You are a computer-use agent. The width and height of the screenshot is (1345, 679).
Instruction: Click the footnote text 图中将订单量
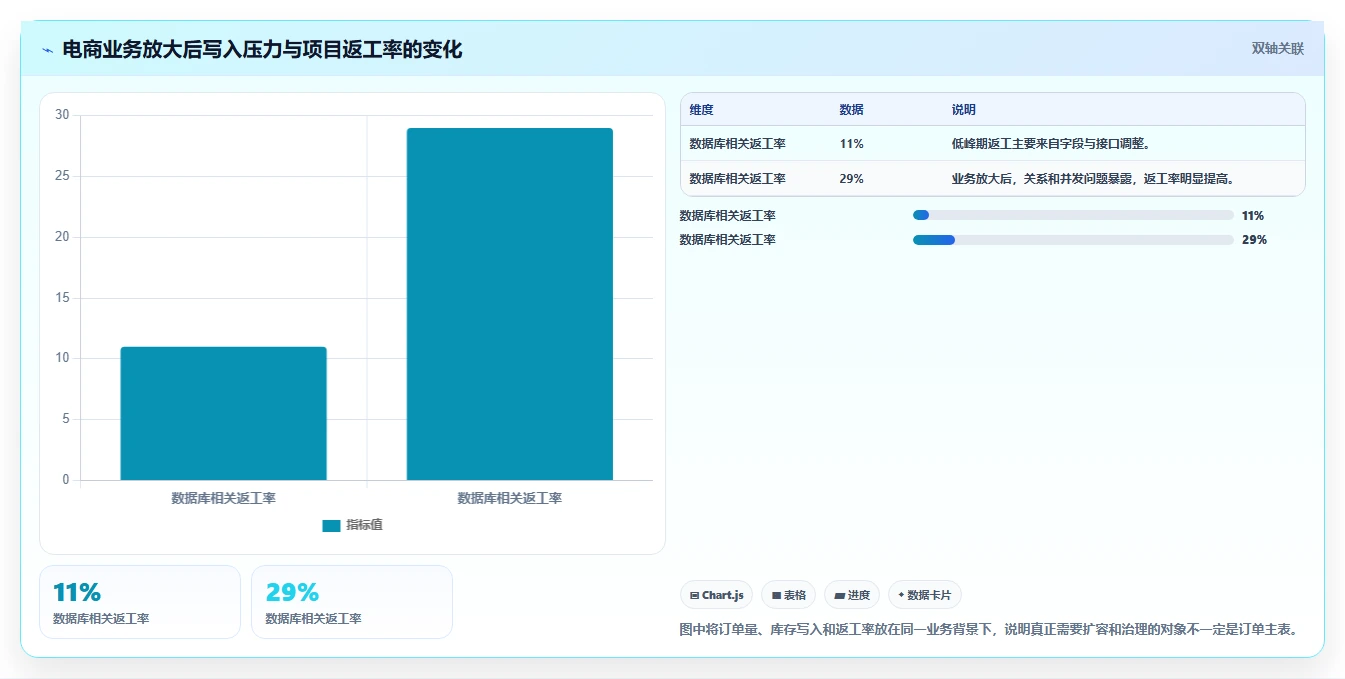988,629
